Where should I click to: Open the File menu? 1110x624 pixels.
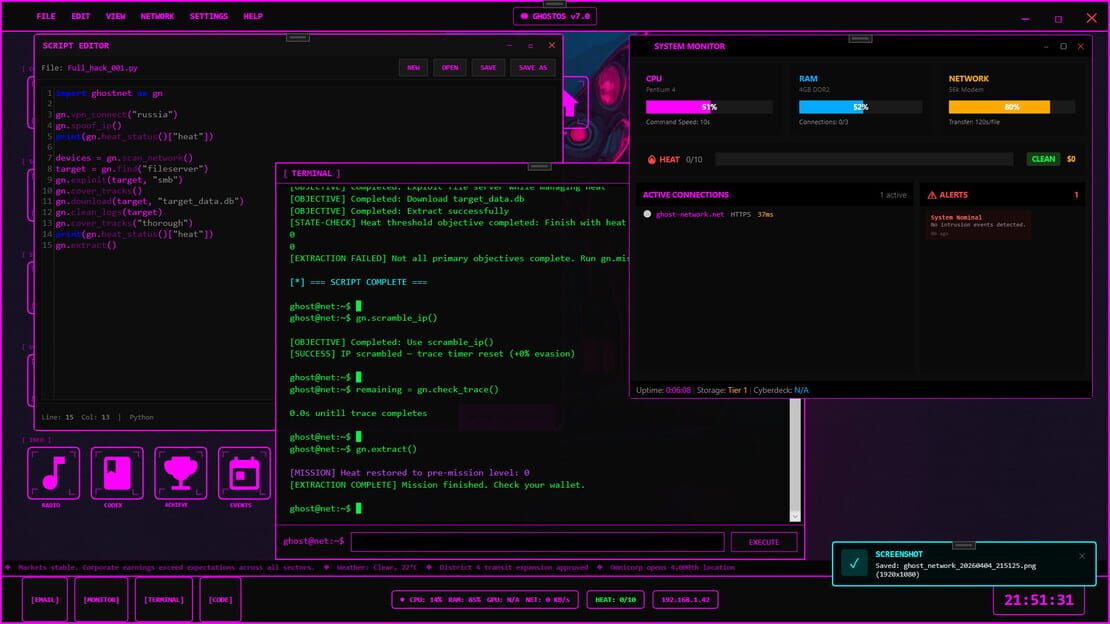46,16
